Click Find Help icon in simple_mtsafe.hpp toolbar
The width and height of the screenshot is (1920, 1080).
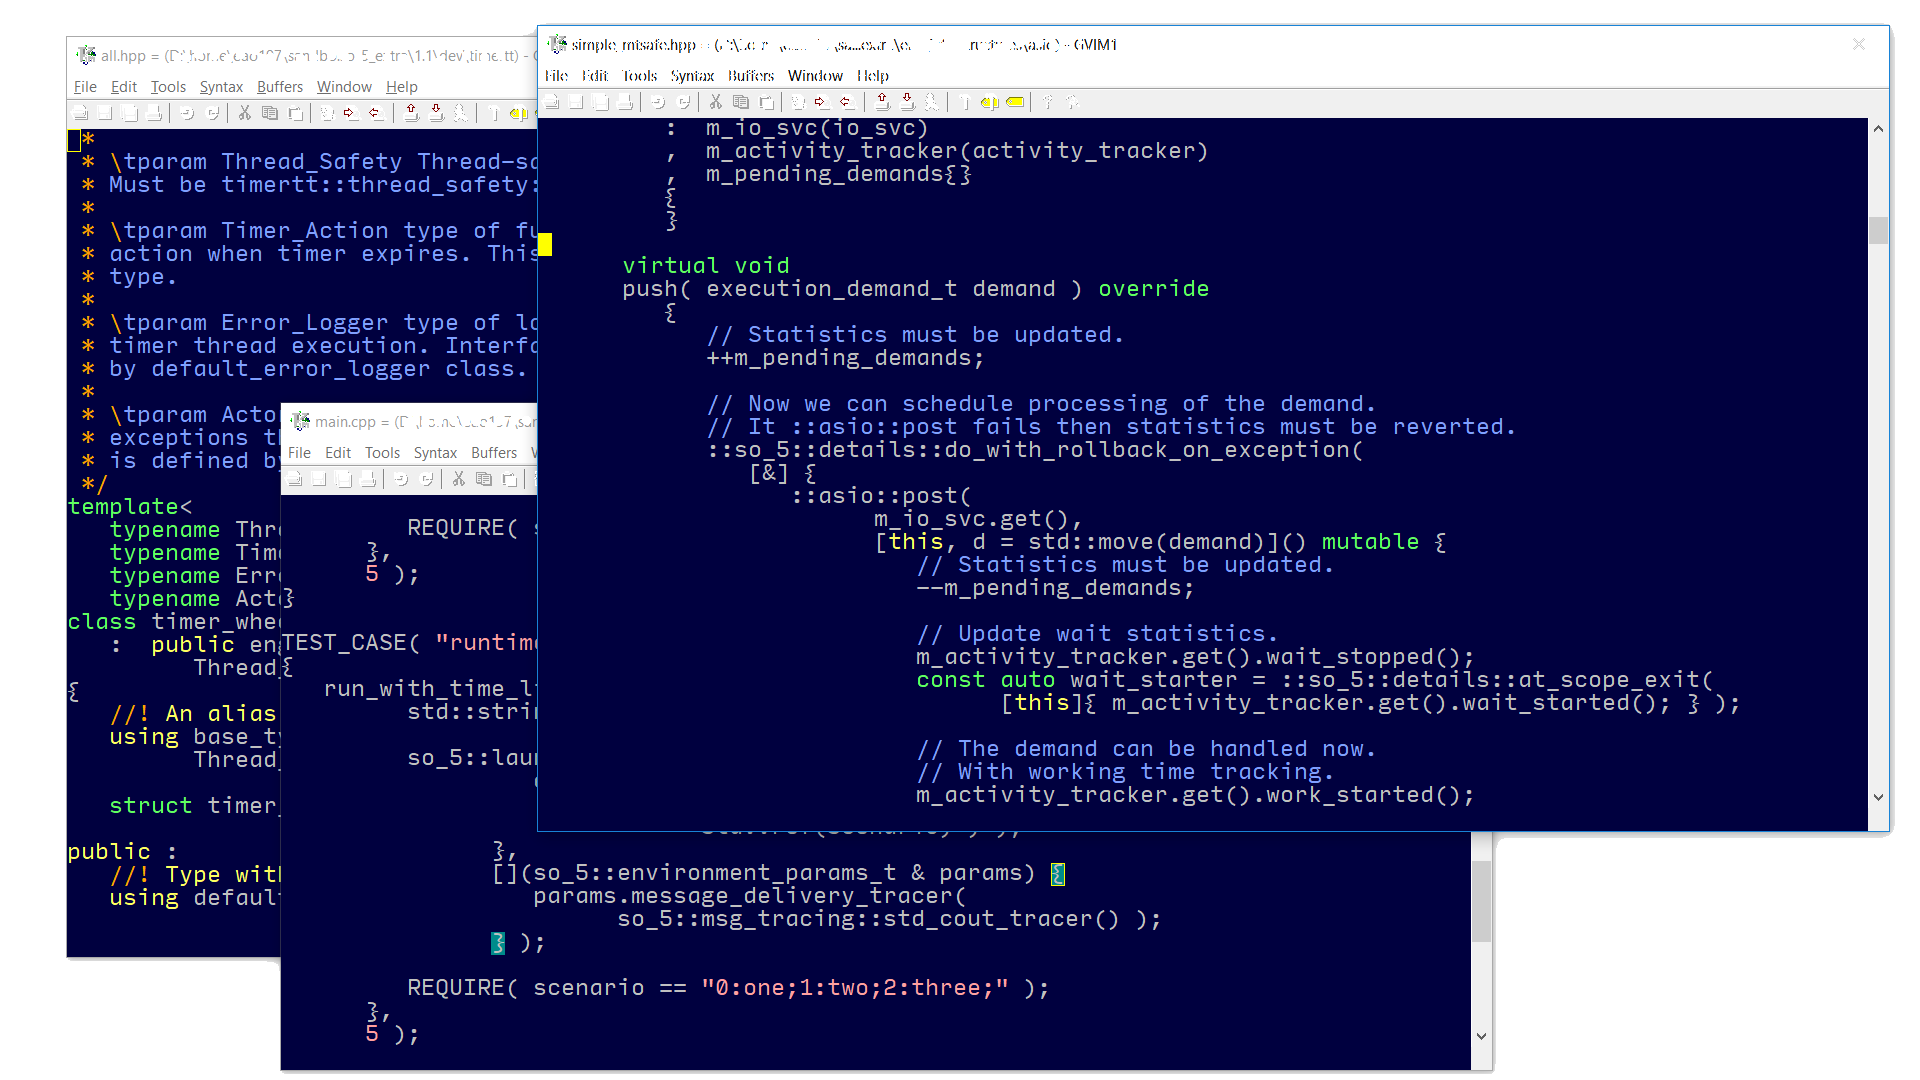(1072, 102)
